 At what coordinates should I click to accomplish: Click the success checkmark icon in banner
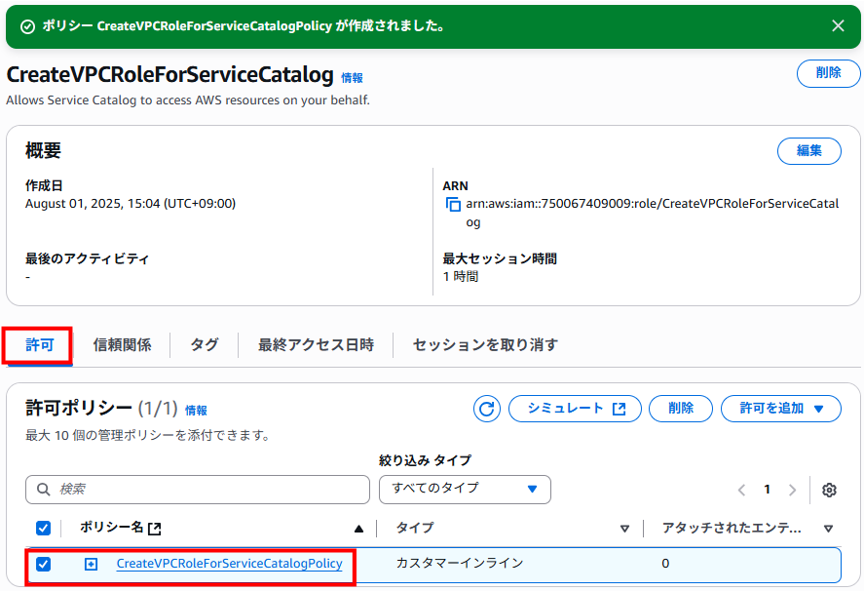coord(27,27)
